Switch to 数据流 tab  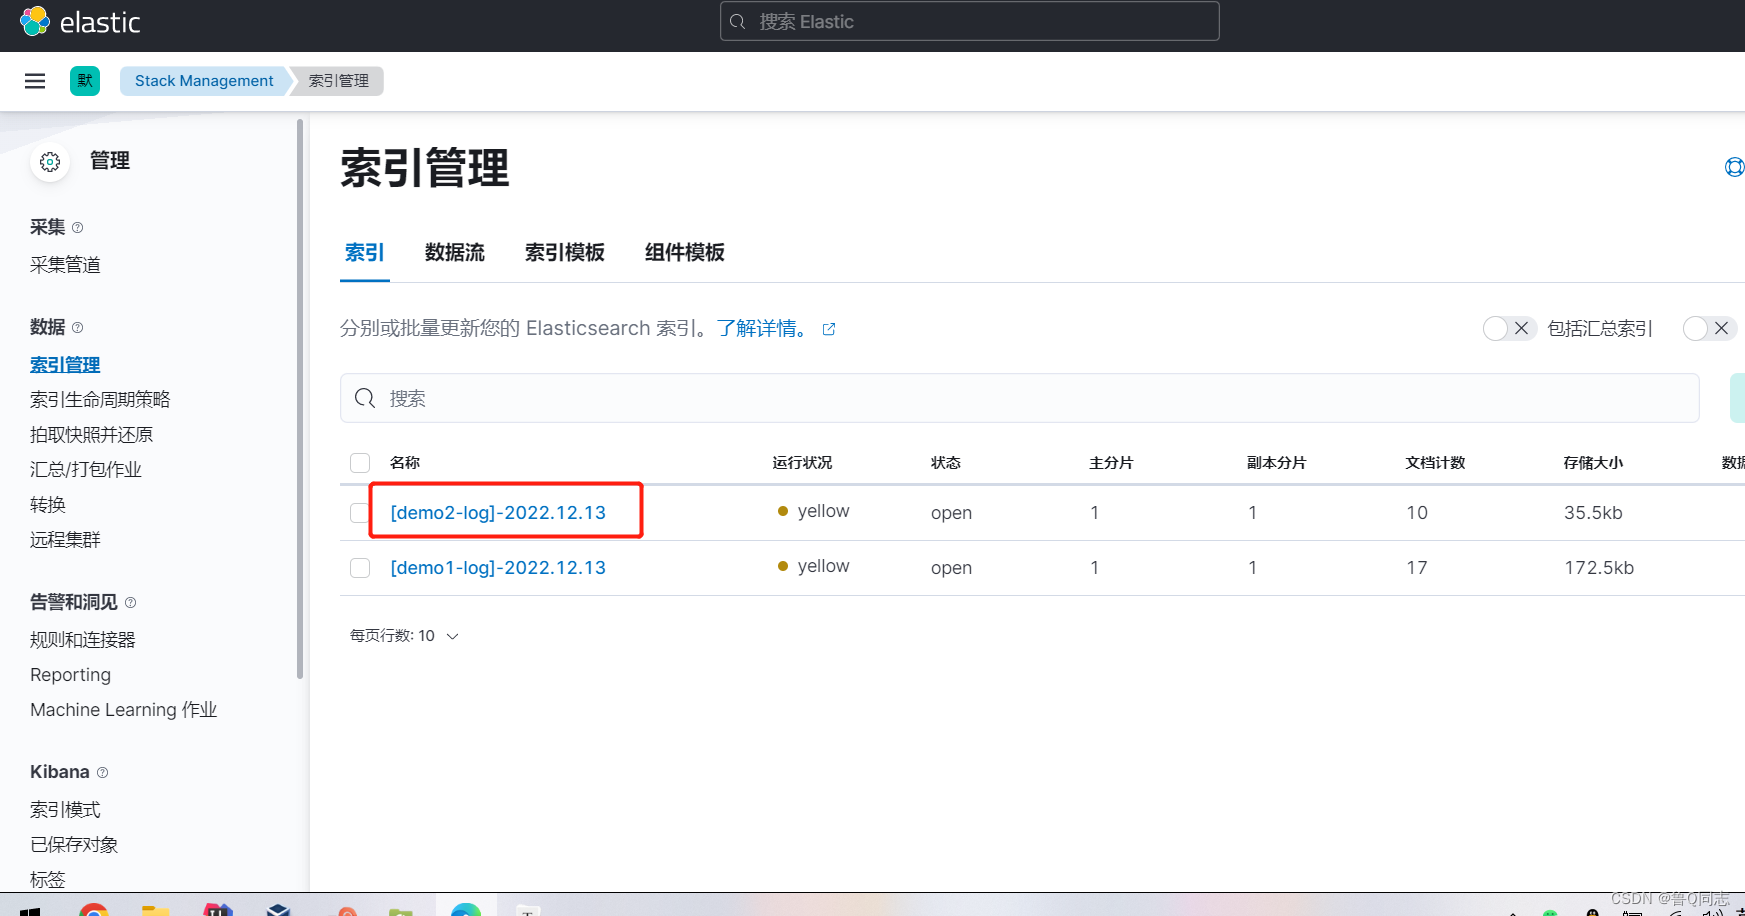click(455, 253)
